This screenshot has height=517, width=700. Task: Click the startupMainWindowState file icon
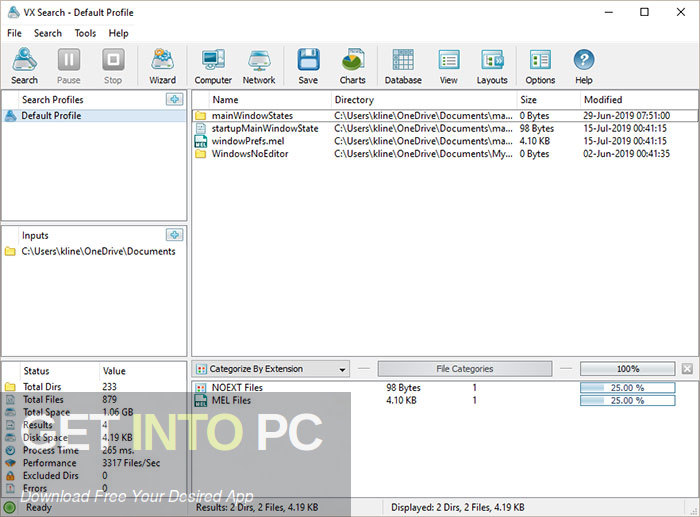pos(200,129)
